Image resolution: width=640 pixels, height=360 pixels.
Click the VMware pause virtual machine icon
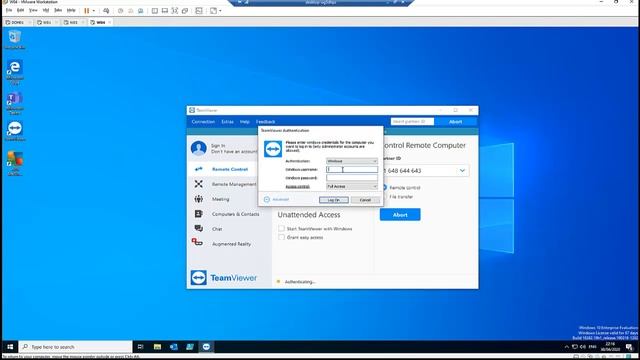pyautogui.click(x=87, y=11)
